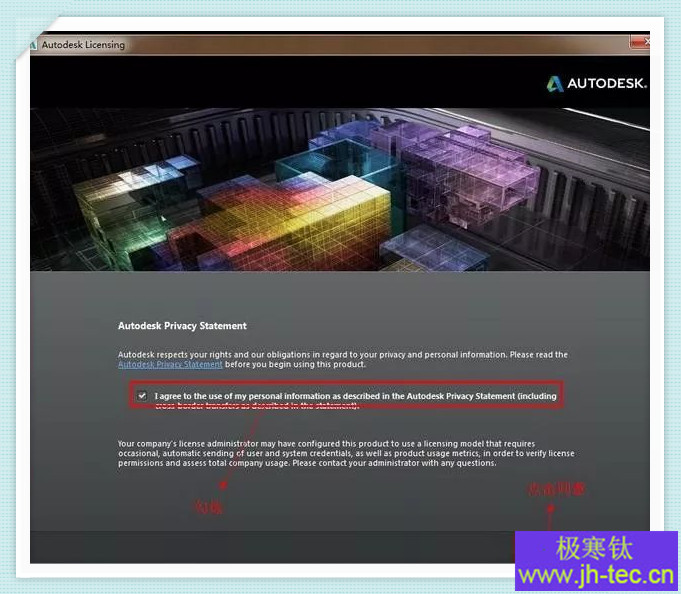Click the 'I agree to the use of my personal information' label
This screenshot has width=681, height=594.
point(355,400)
